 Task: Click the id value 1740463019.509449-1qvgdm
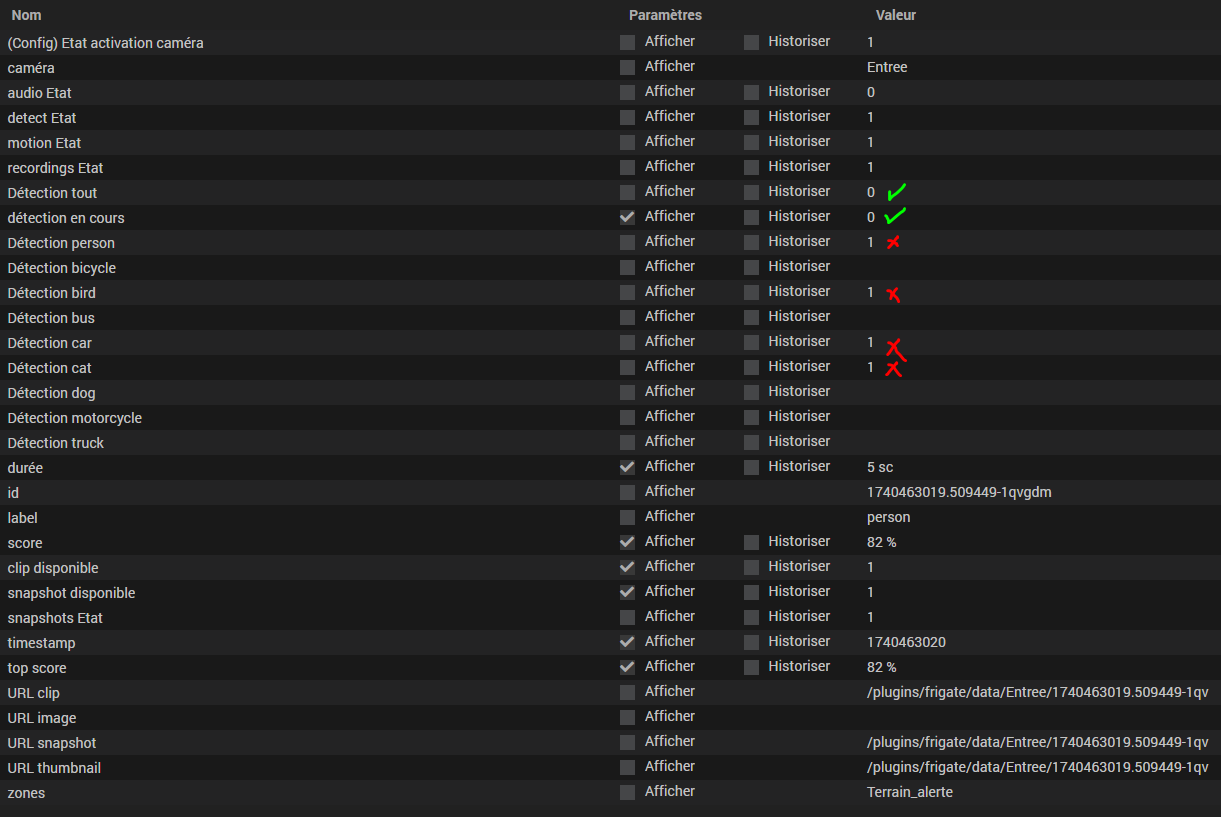[x=959, y=492]
